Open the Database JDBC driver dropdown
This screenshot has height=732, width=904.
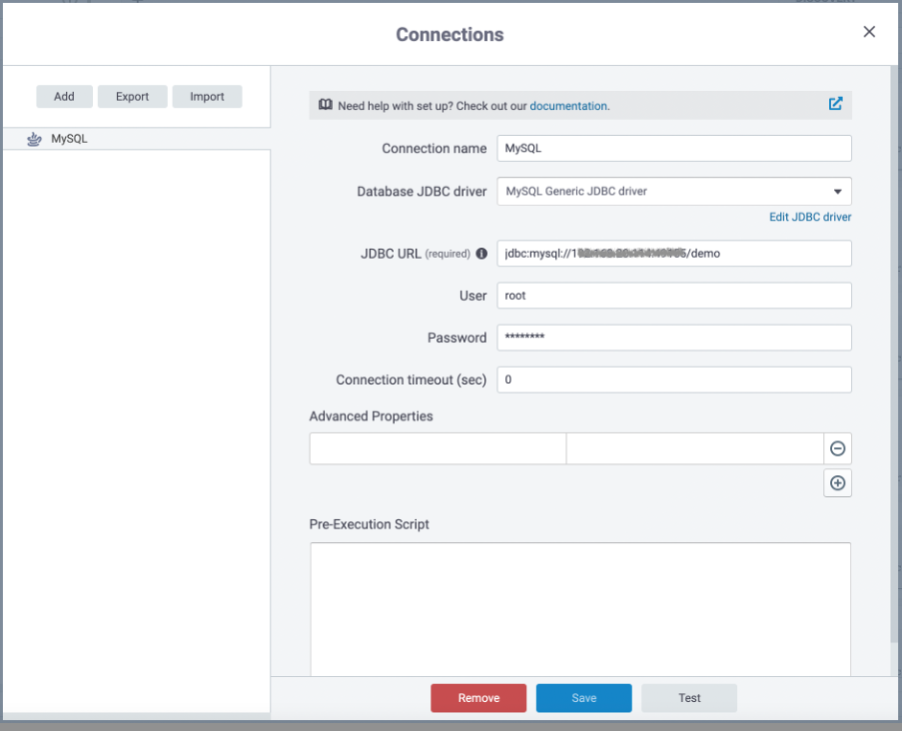[673, 191]
